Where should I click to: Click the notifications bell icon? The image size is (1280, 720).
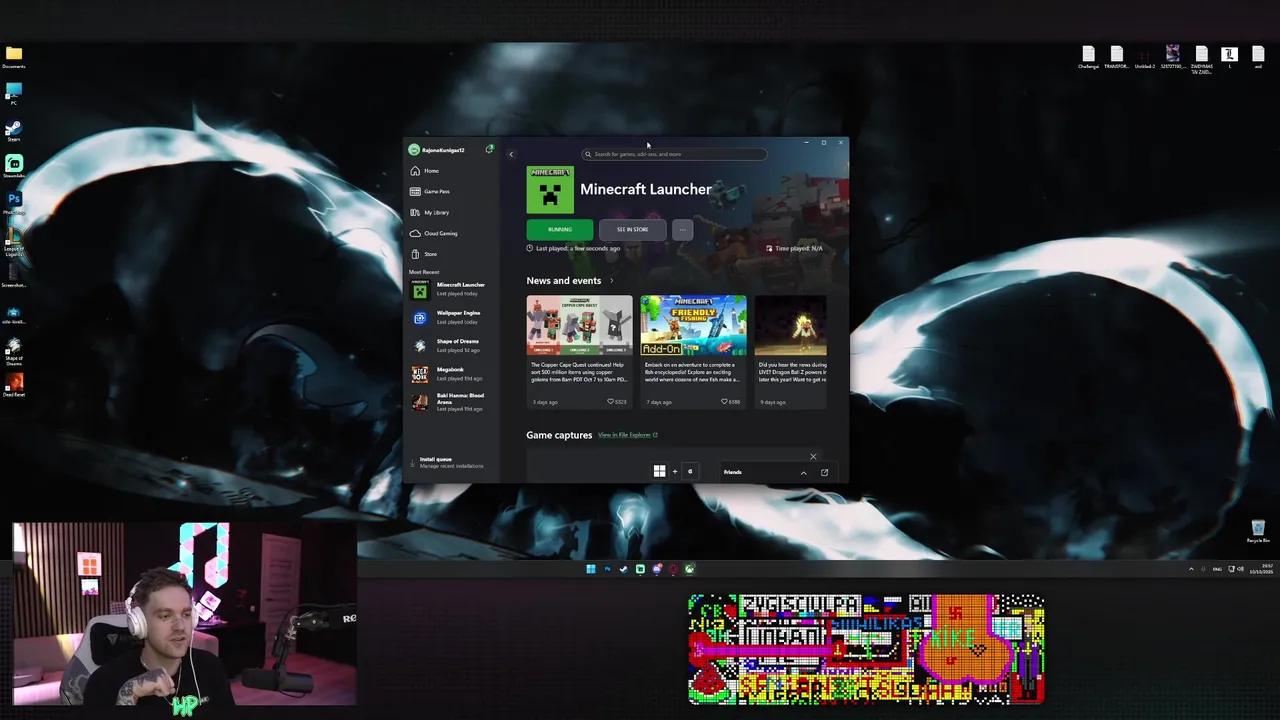coord(489,149)
